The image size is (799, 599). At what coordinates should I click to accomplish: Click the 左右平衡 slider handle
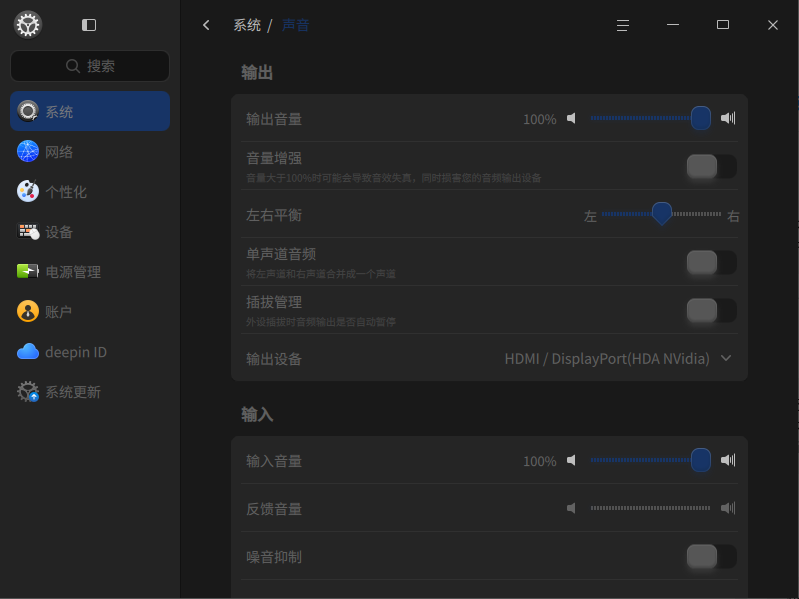[662, 213]
